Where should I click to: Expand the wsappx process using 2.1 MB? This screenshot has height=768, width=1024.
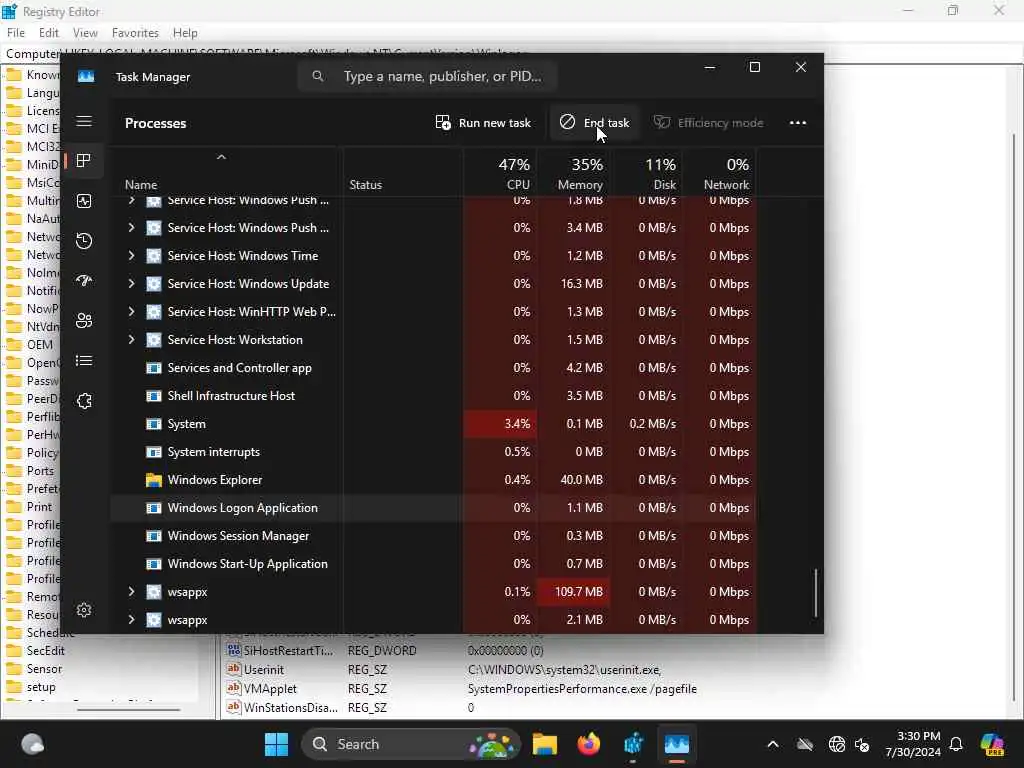(131, 620)
